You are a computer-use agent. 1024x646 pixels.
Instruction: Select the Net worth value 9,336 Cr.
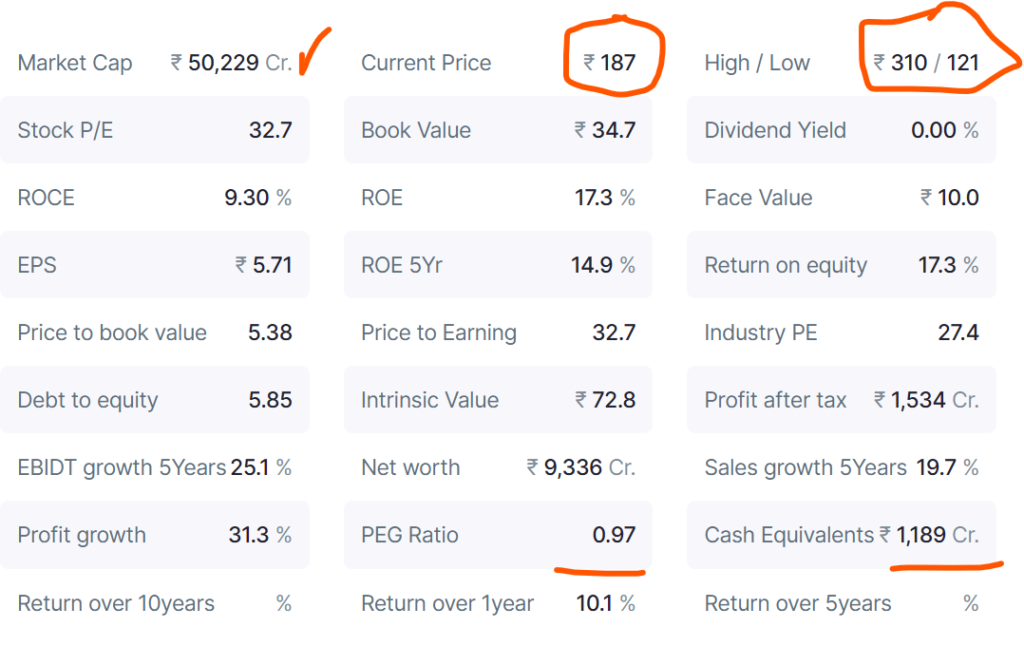pos(581,468)
